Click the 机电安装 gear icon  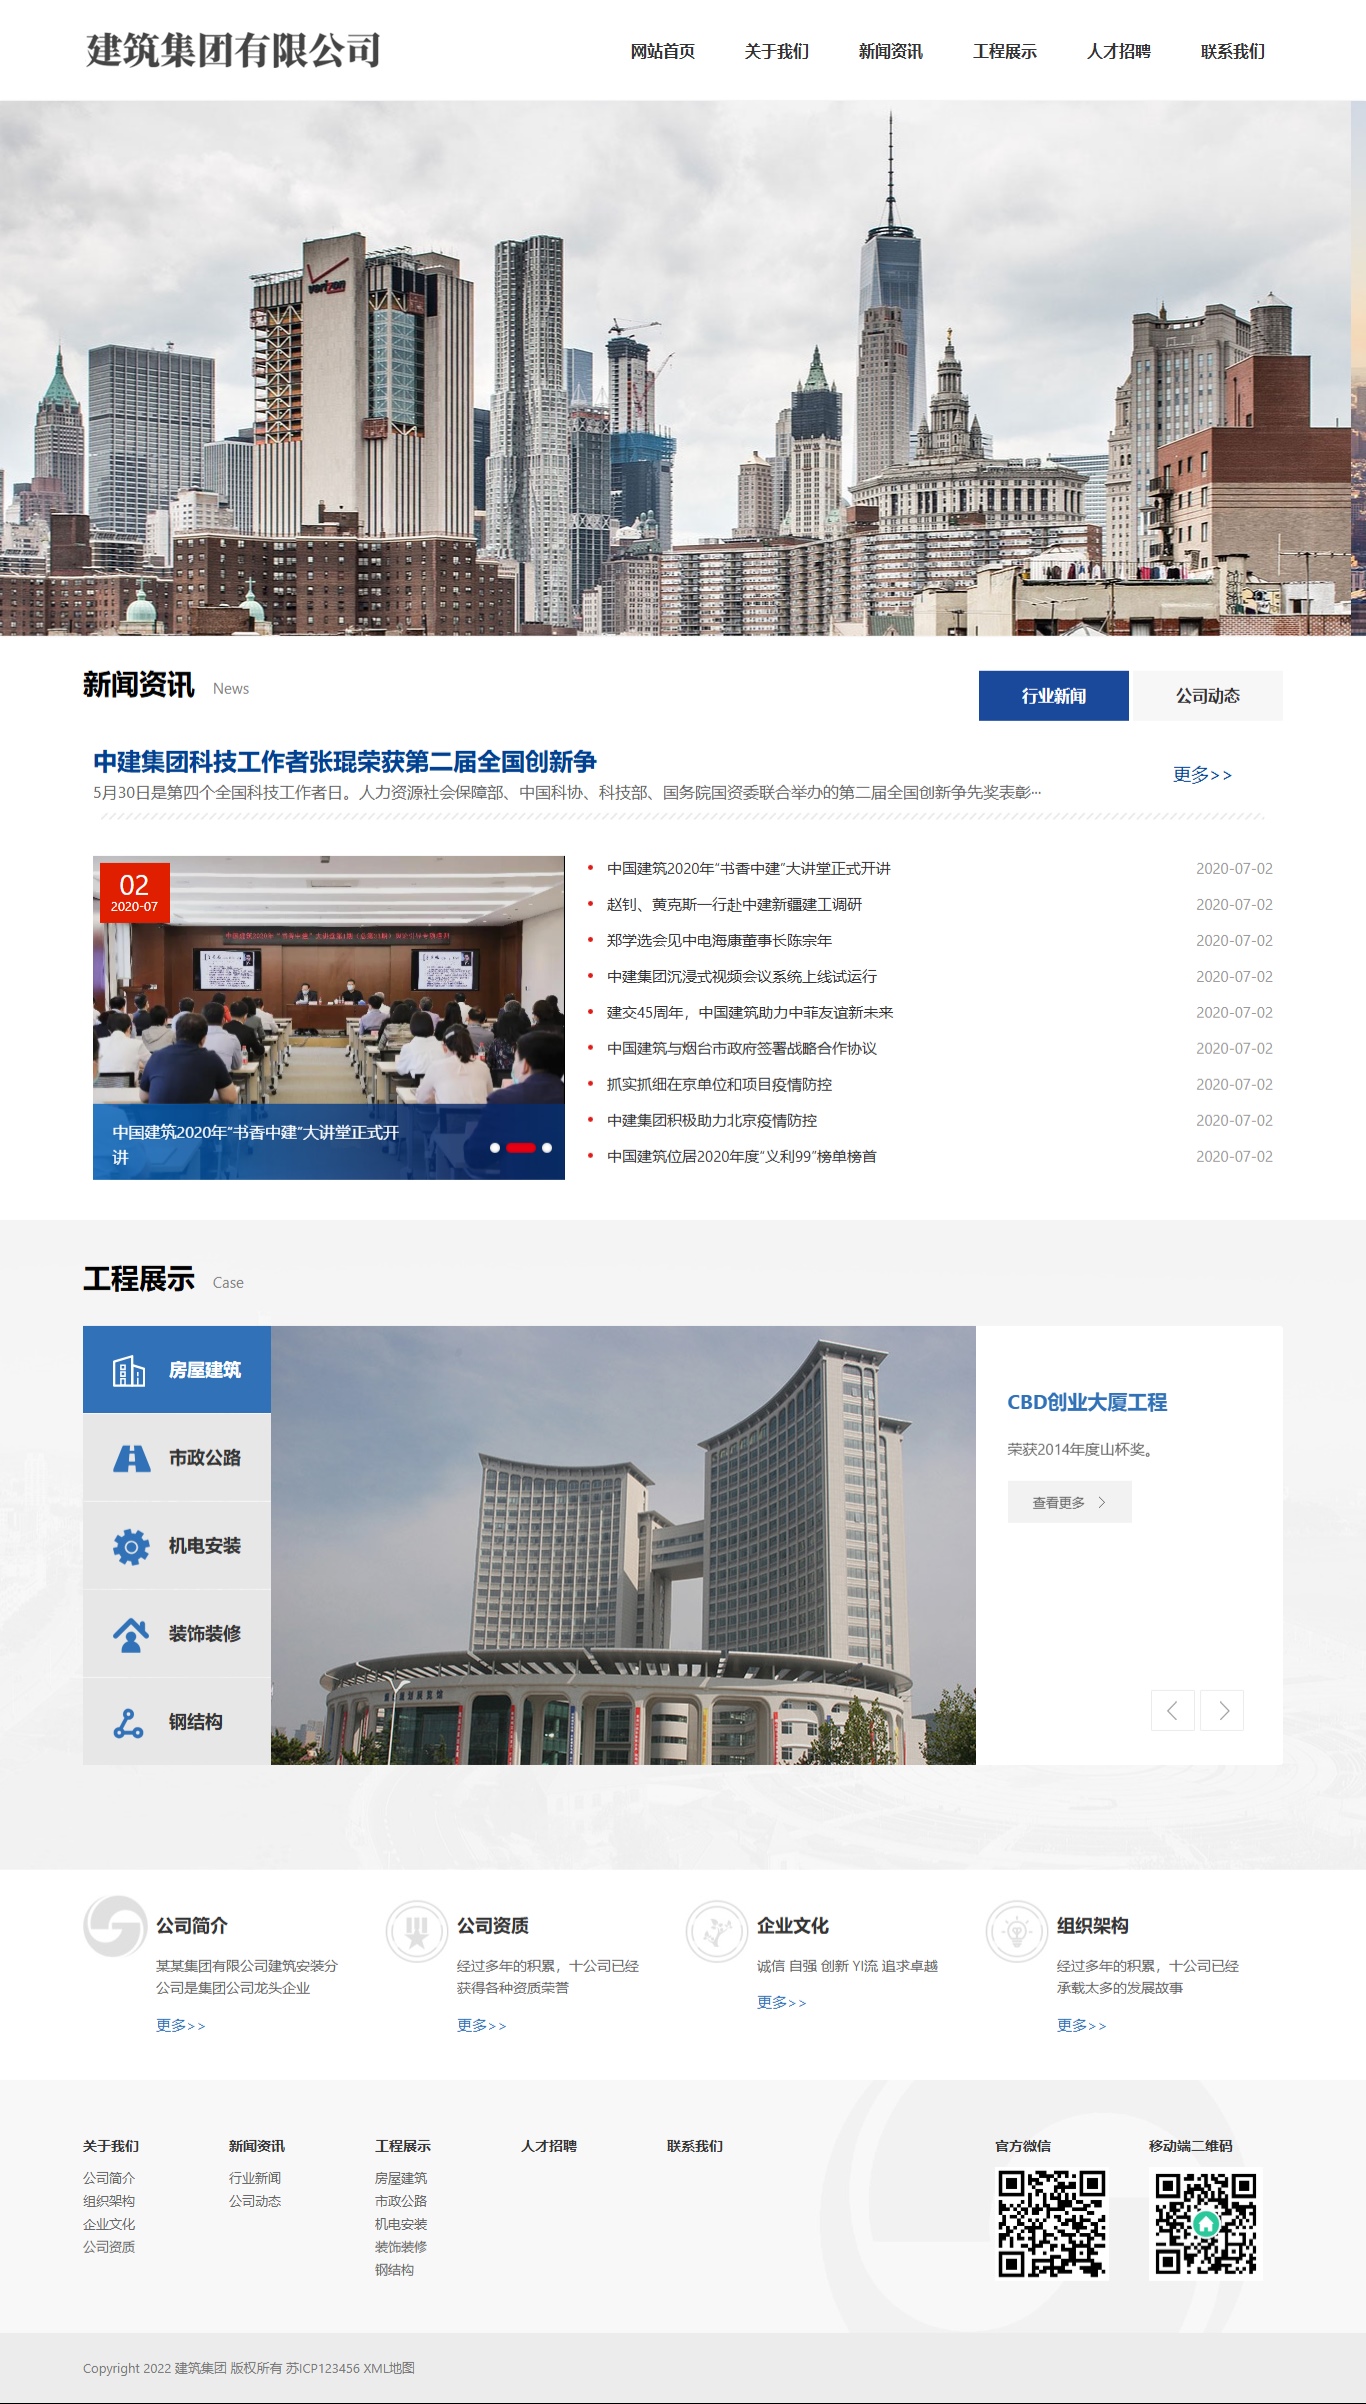[x=131, y=1546]
